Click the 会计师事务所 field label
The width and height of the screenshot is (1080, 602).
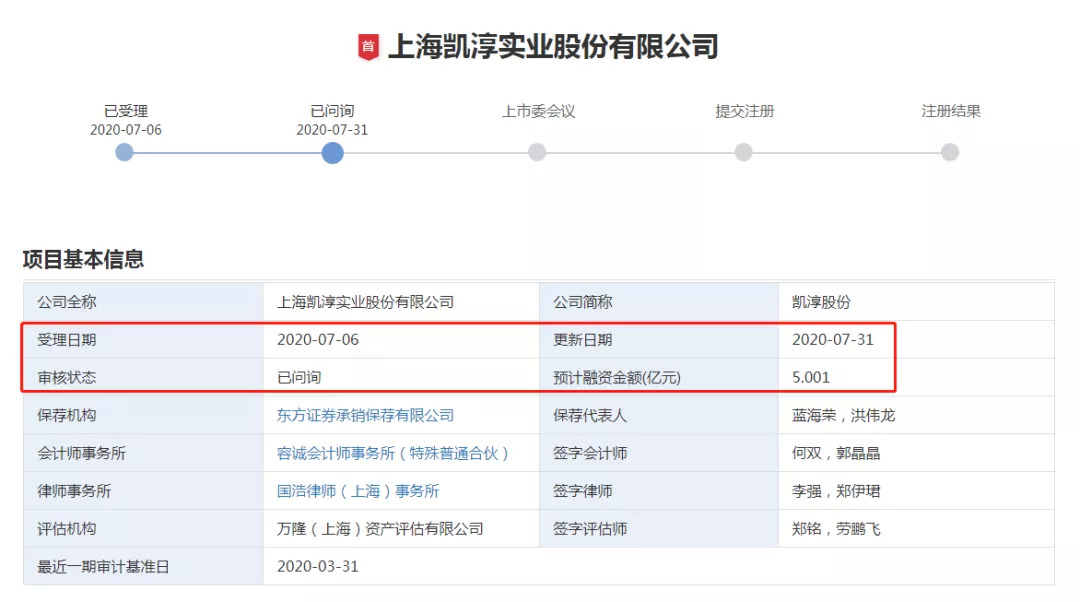81,453
